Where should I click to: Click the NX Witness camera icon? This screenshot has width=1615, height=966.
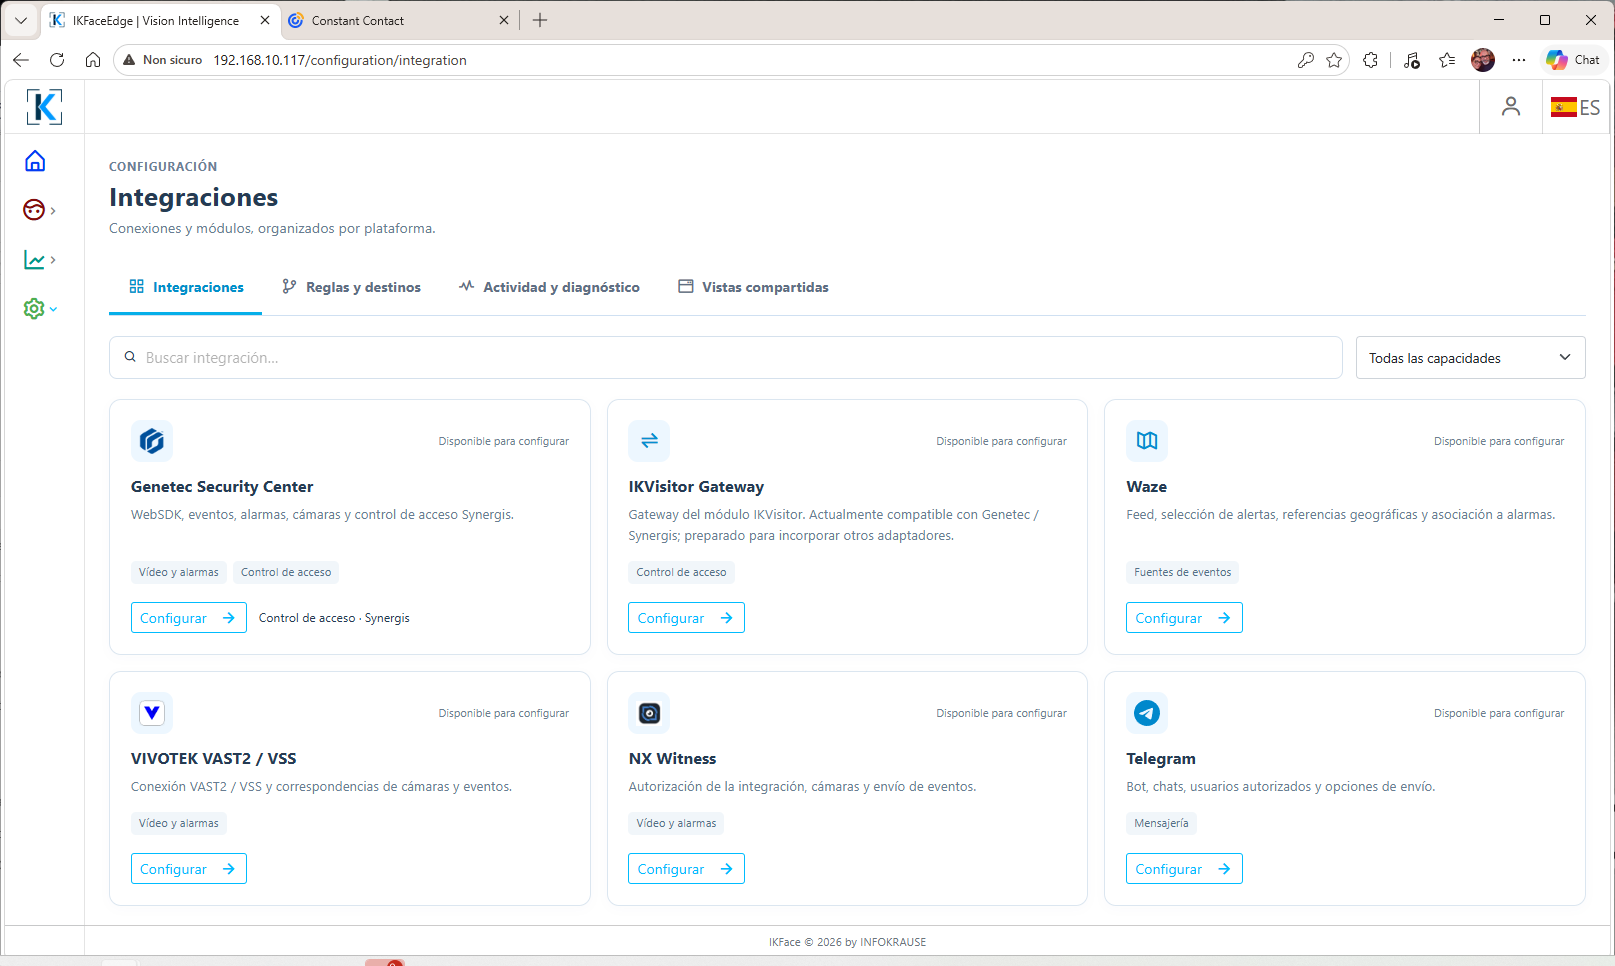(x=649, y=713)
